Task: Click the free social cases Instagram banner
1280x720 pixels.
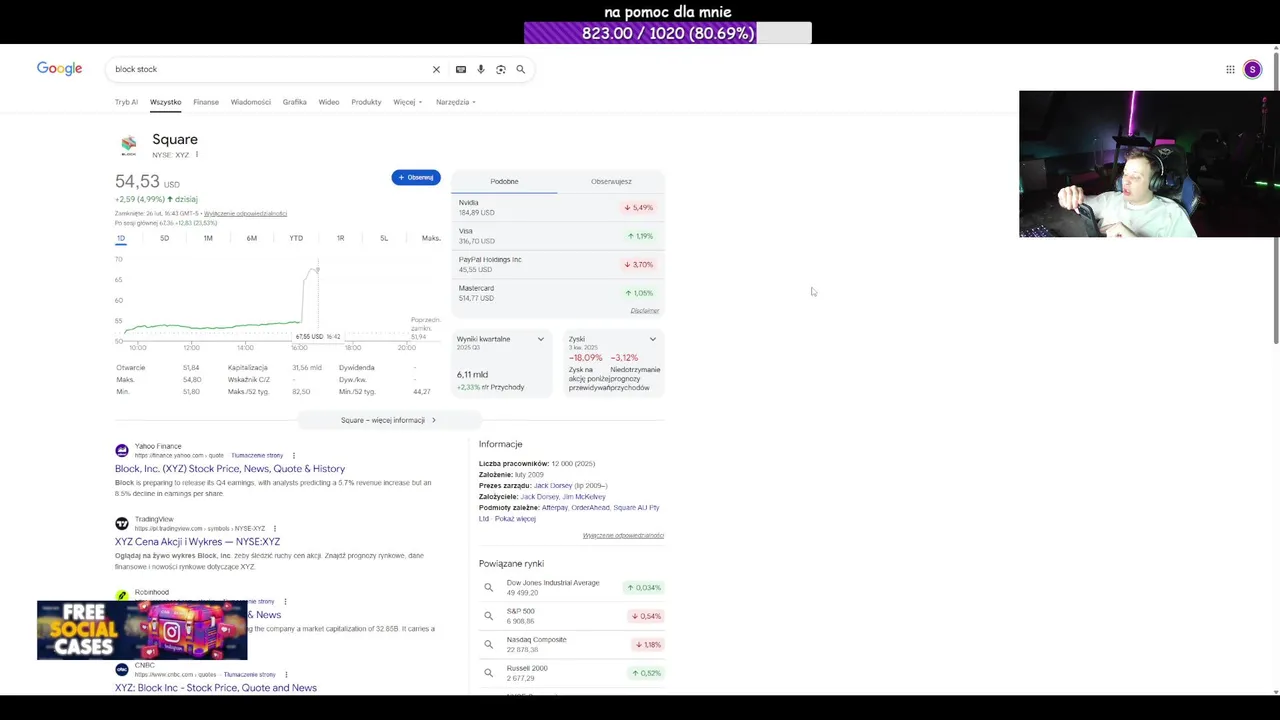Action: coord(142,630)
